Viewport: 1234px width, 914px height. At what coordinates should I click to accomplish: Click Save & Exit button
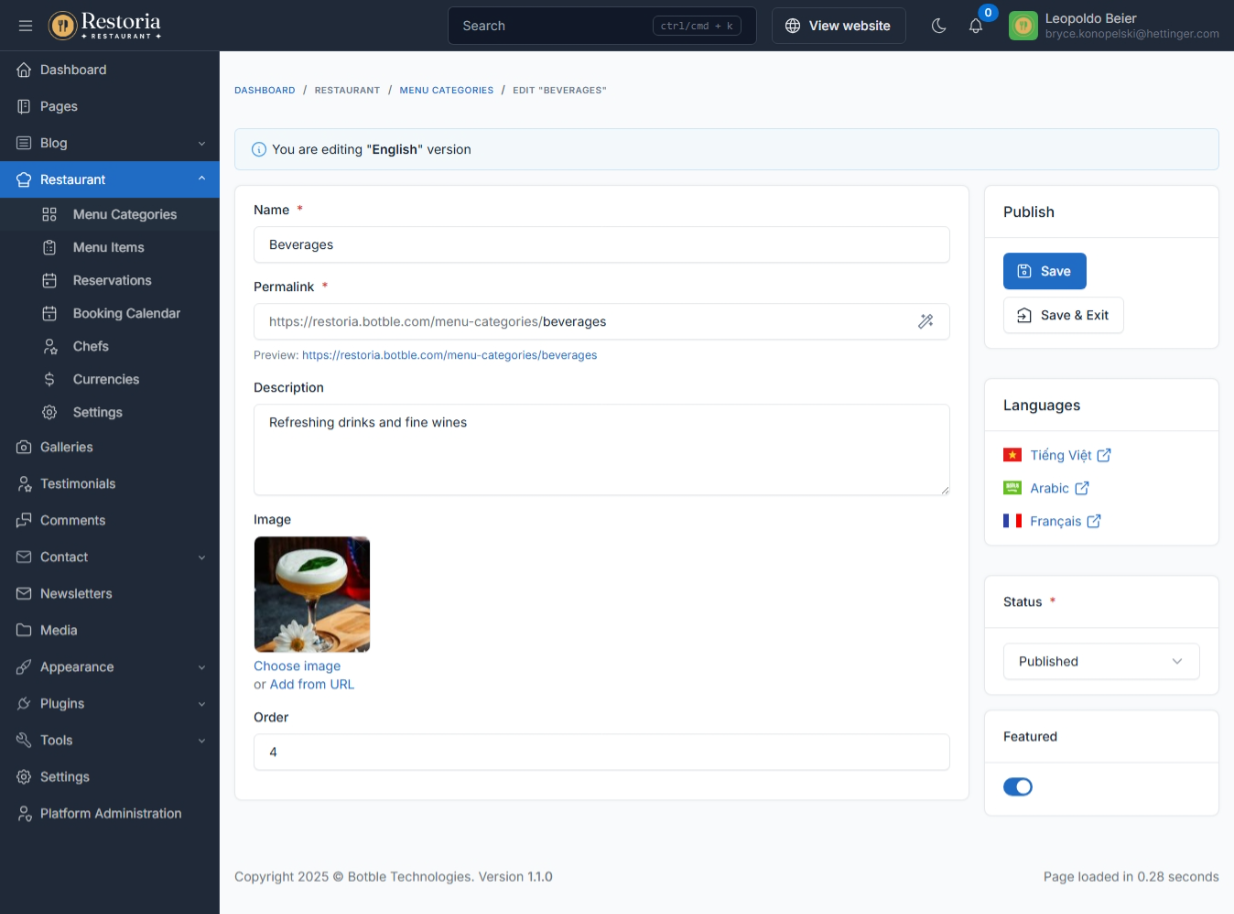tap(1063, 315)
